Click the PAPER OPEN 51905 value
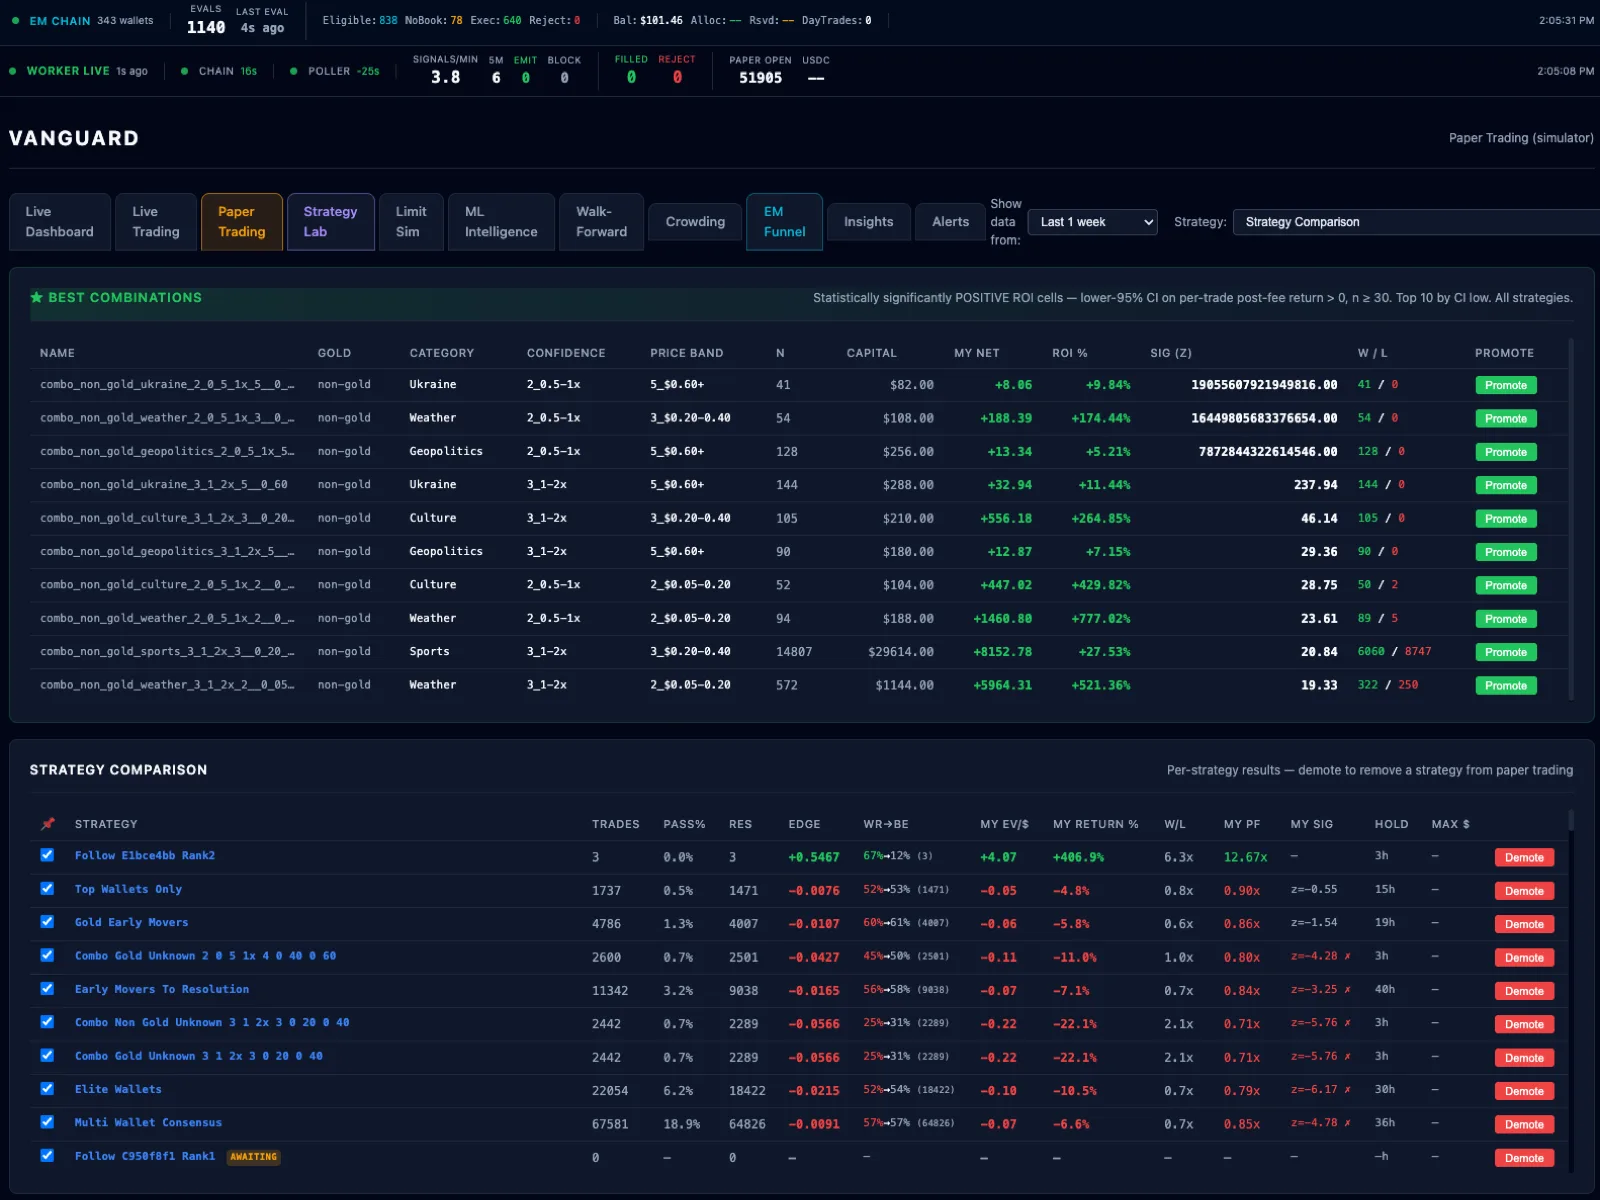The image size is (1600, 1200). tap(760, 77)
